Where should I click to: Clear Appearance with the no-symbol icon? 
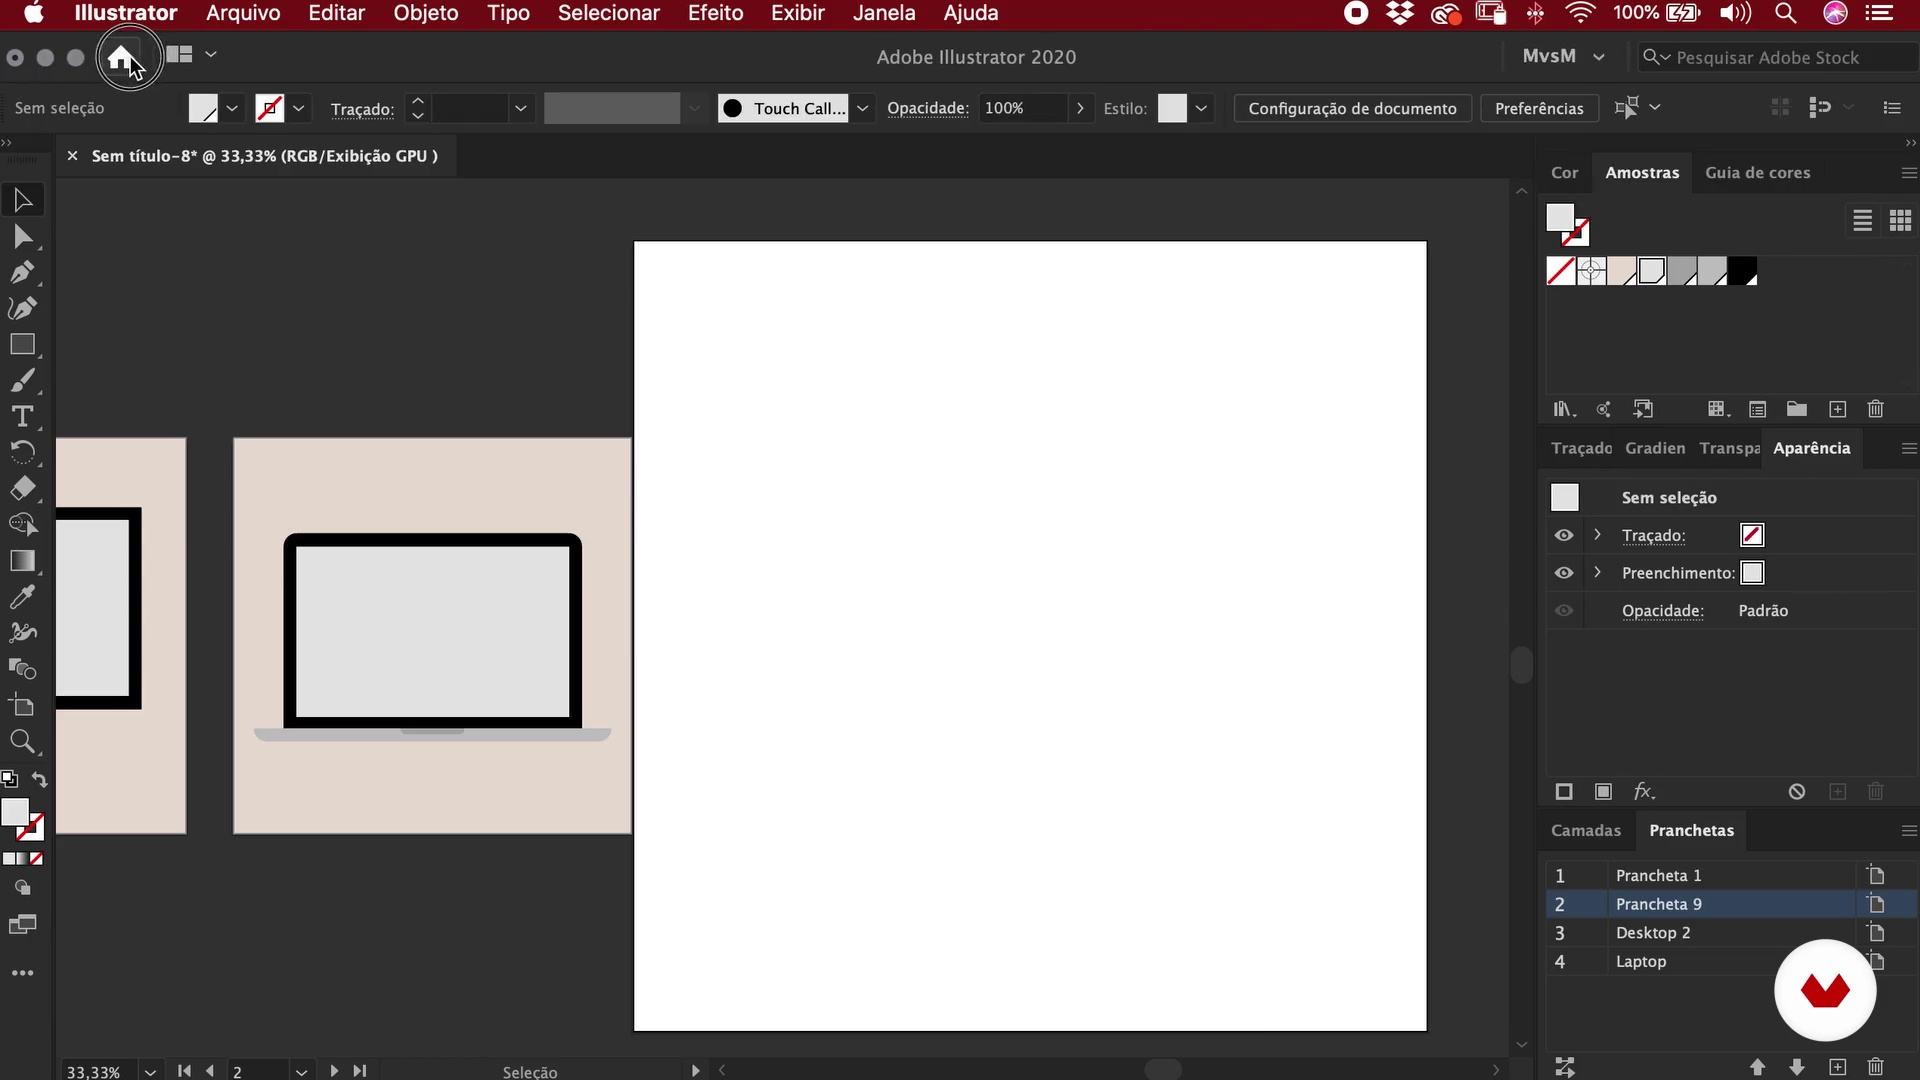[1797, 792]
